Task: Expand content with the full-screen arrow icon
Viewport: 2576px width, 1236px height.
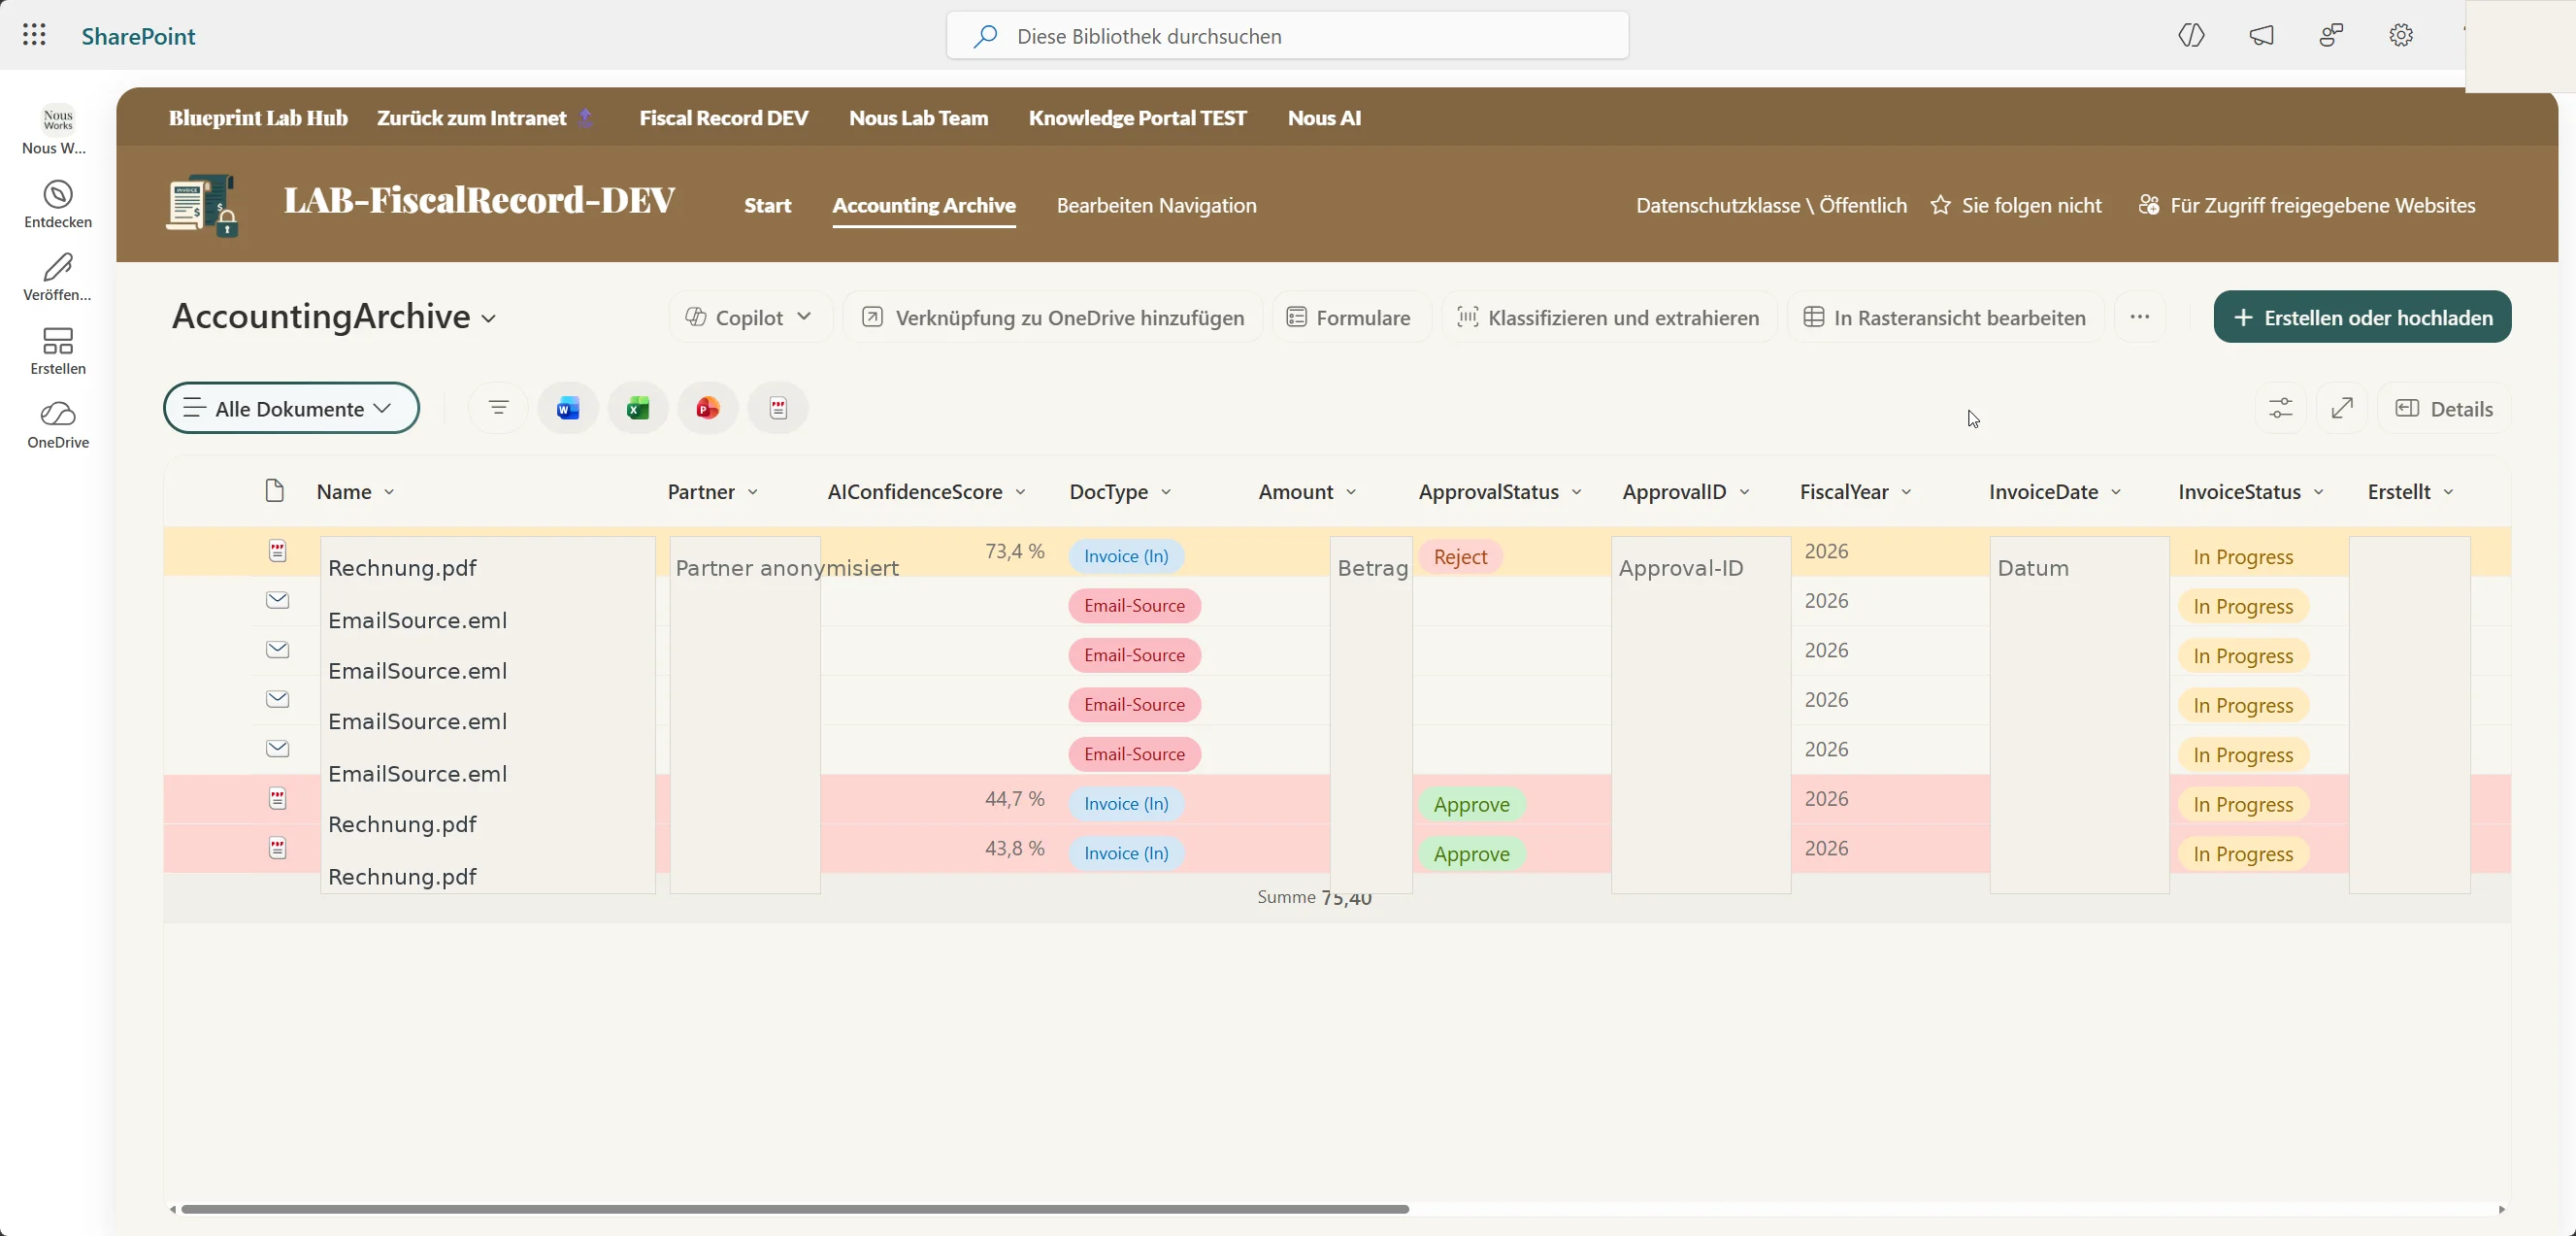Action: (x=2342, y=408)
